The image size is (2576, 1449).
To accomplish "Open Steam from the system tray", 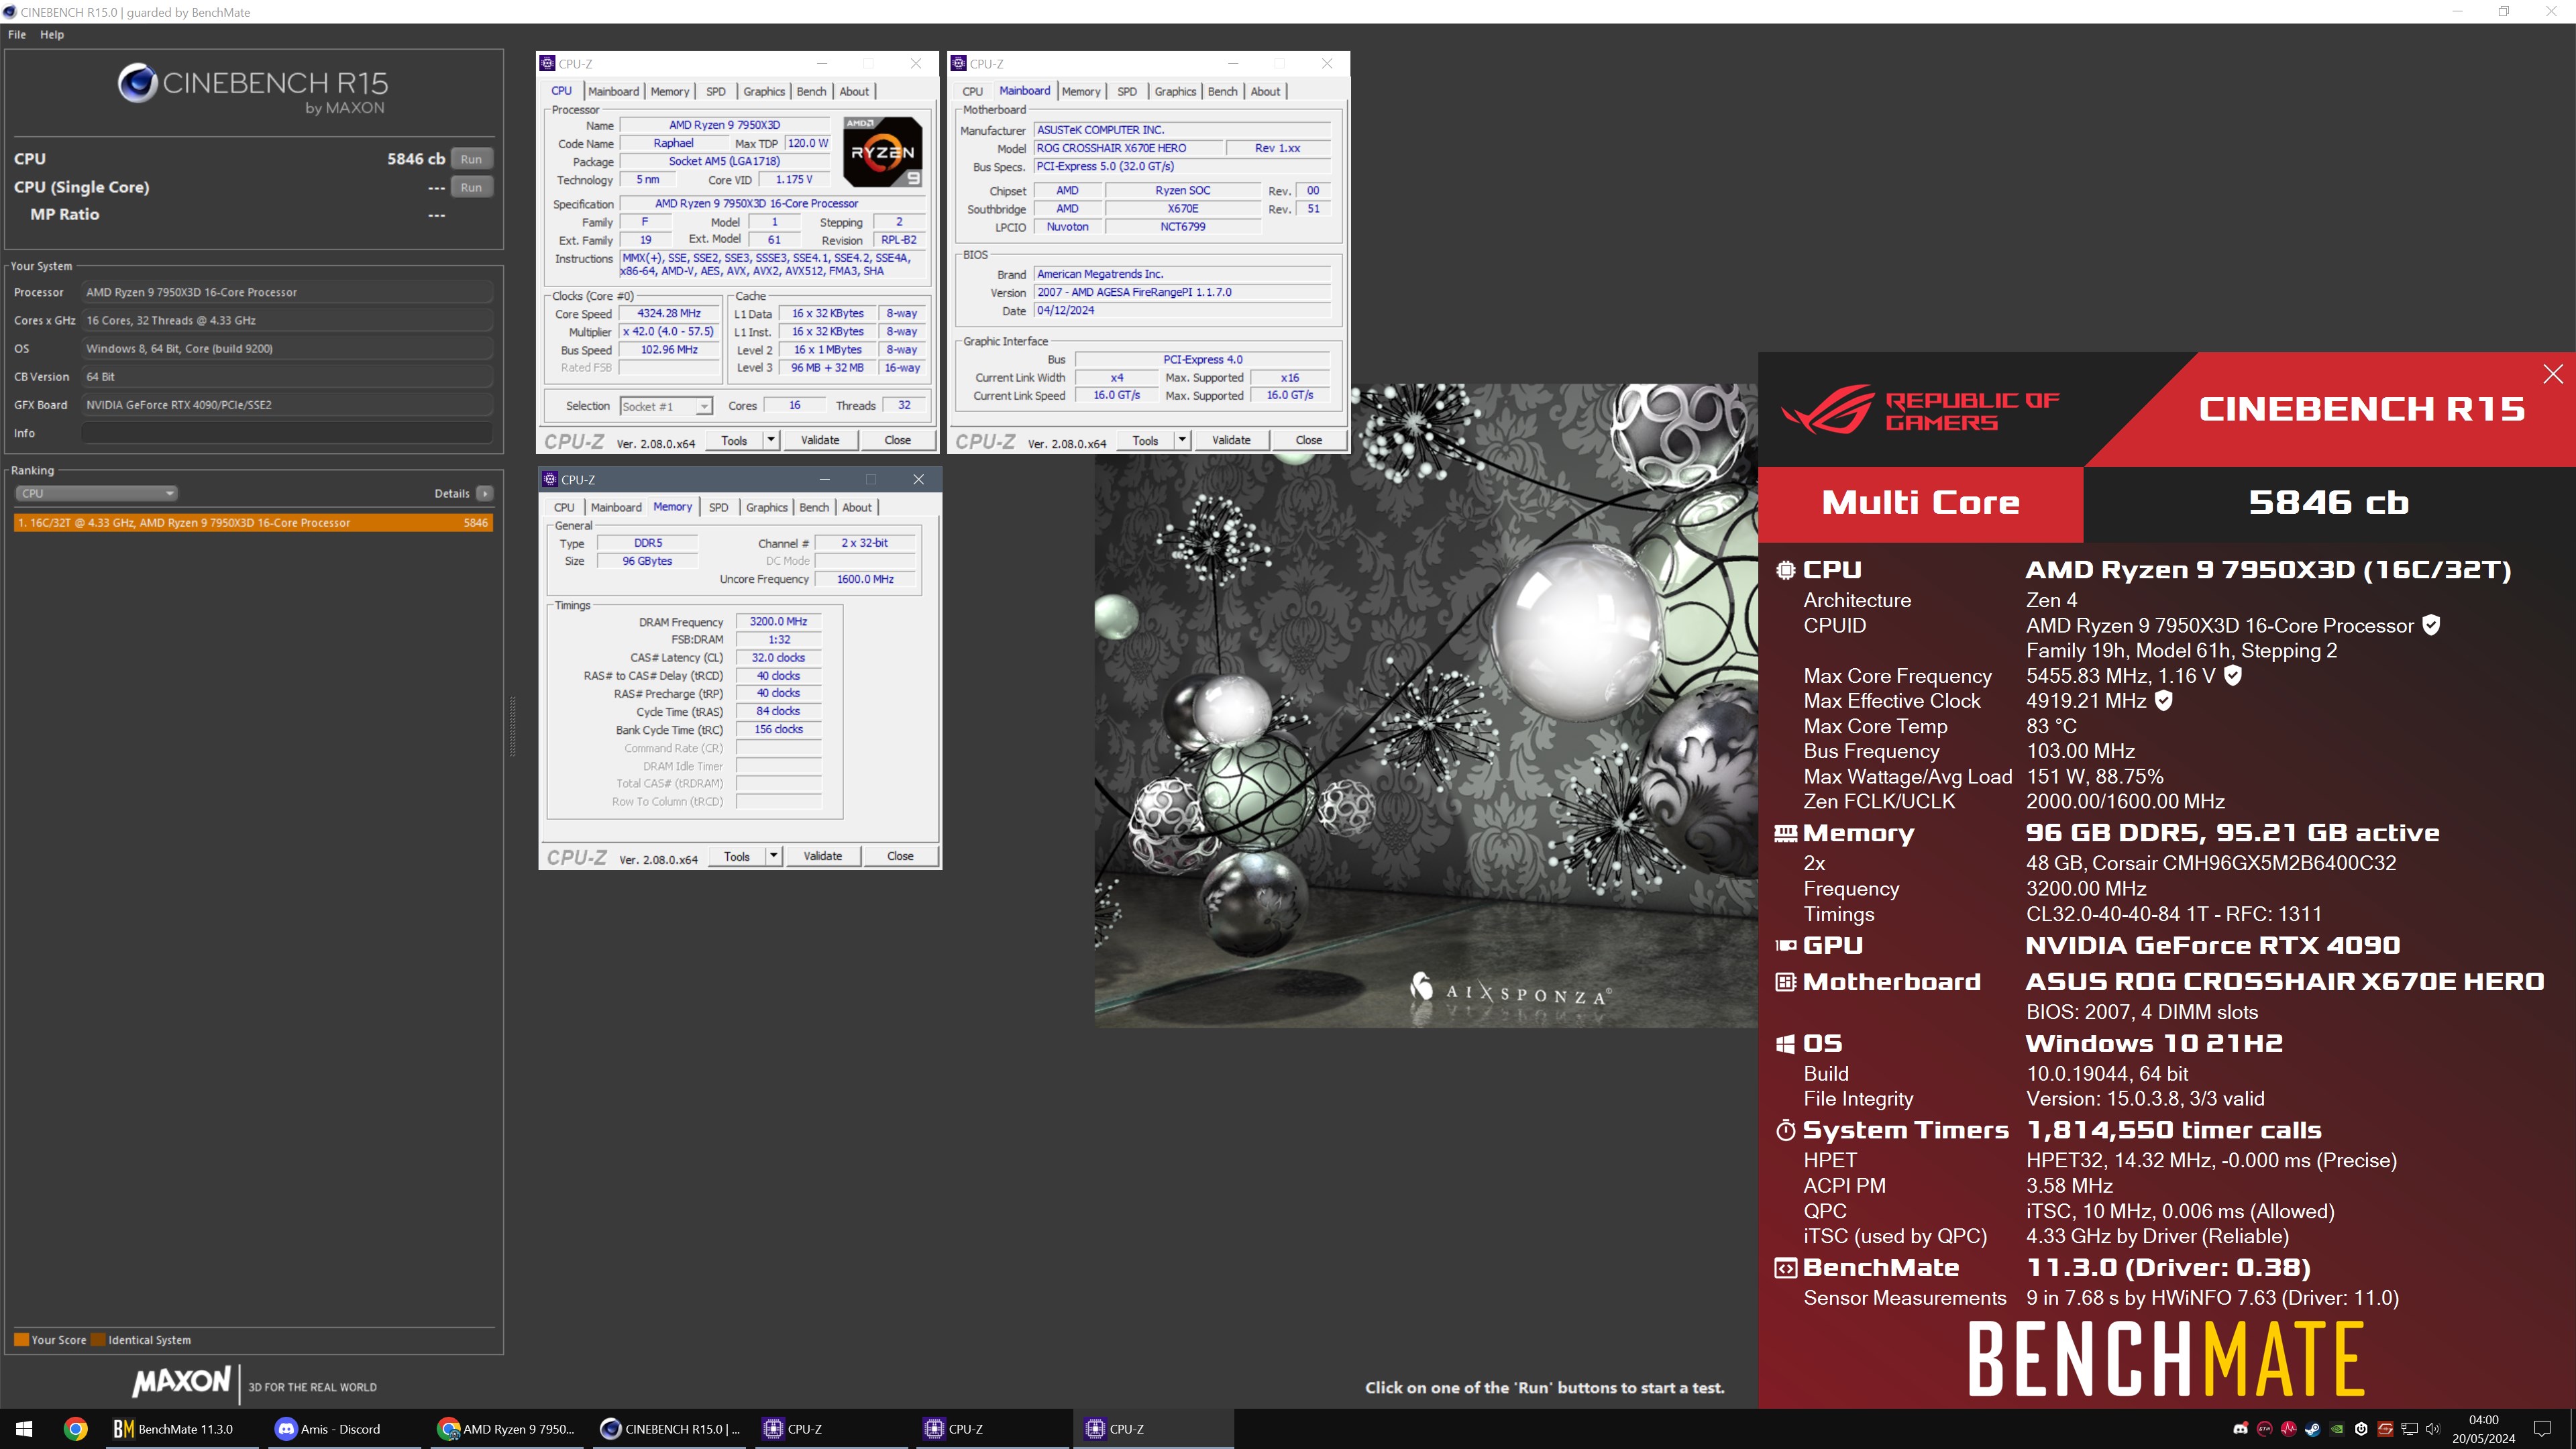I will coord(2312,1429).
